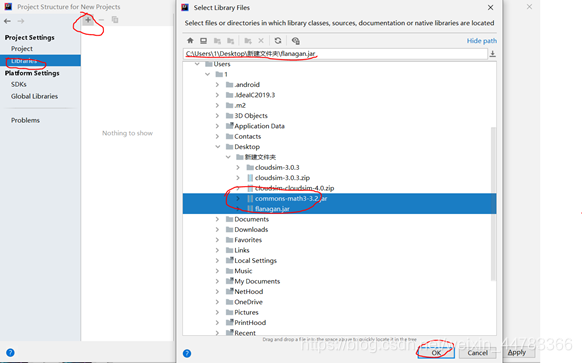Expand the 3D Objects folder
Viewport: 582px width, 363px height.
[x=218, y=116]
